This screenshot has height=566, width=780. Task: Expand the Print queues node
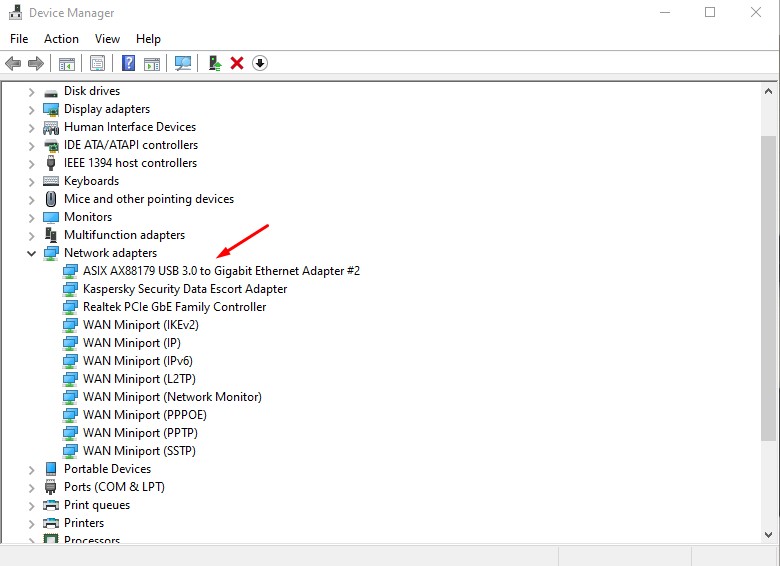(31, 506)
